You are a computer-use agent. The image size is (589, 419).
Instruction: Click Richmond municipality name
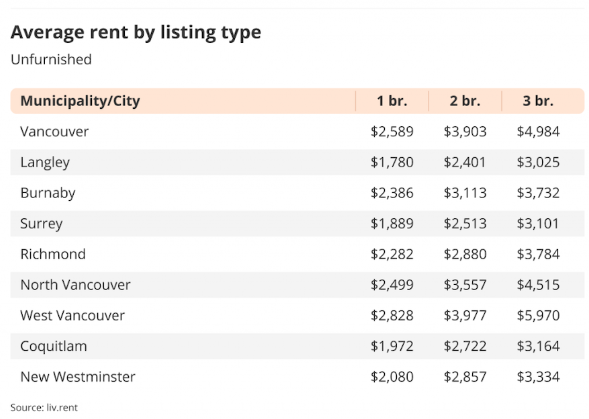tap(53, 254)
